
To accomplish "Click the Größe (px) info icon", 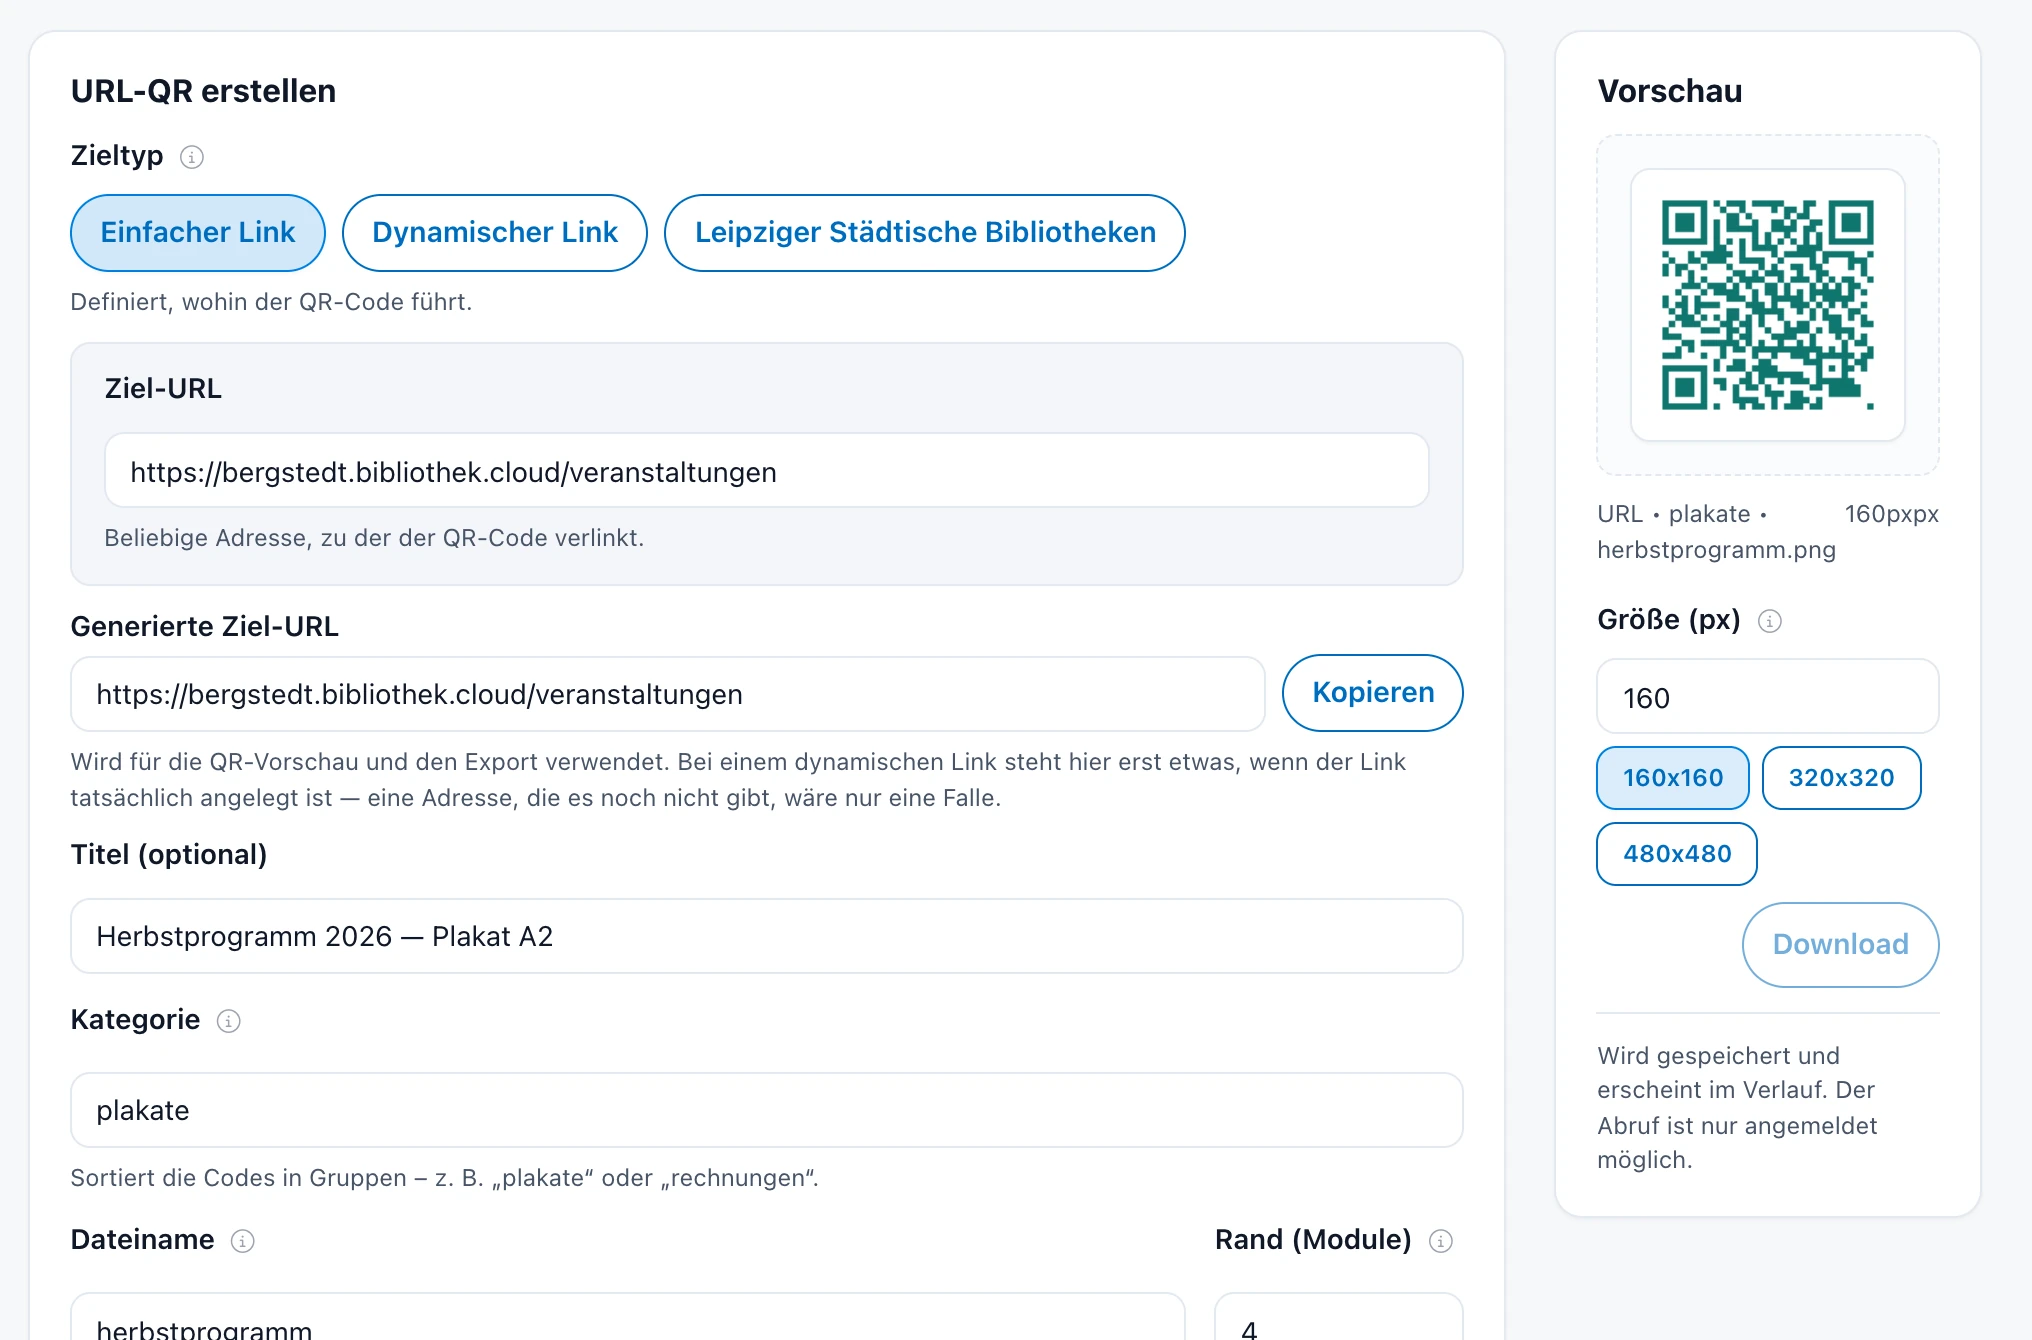I will [x=1769, y=621].
